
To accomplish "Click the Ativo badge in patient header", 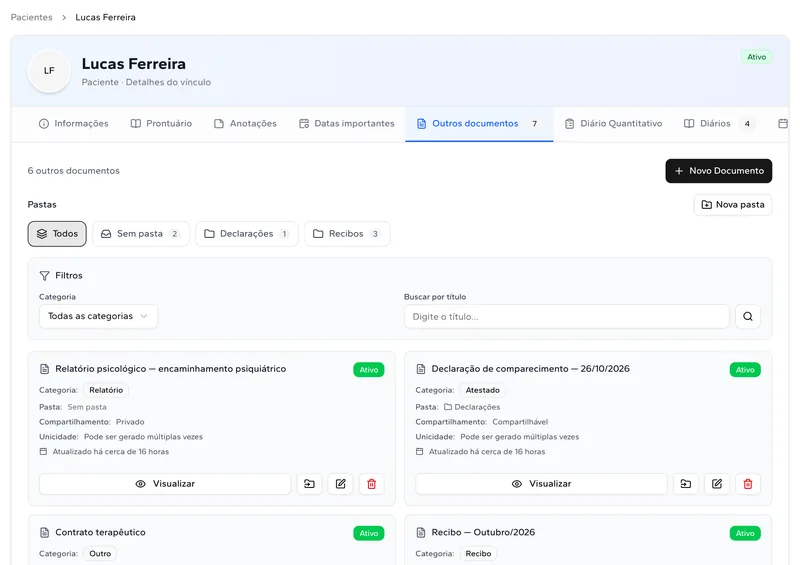I will click(757, 57).
